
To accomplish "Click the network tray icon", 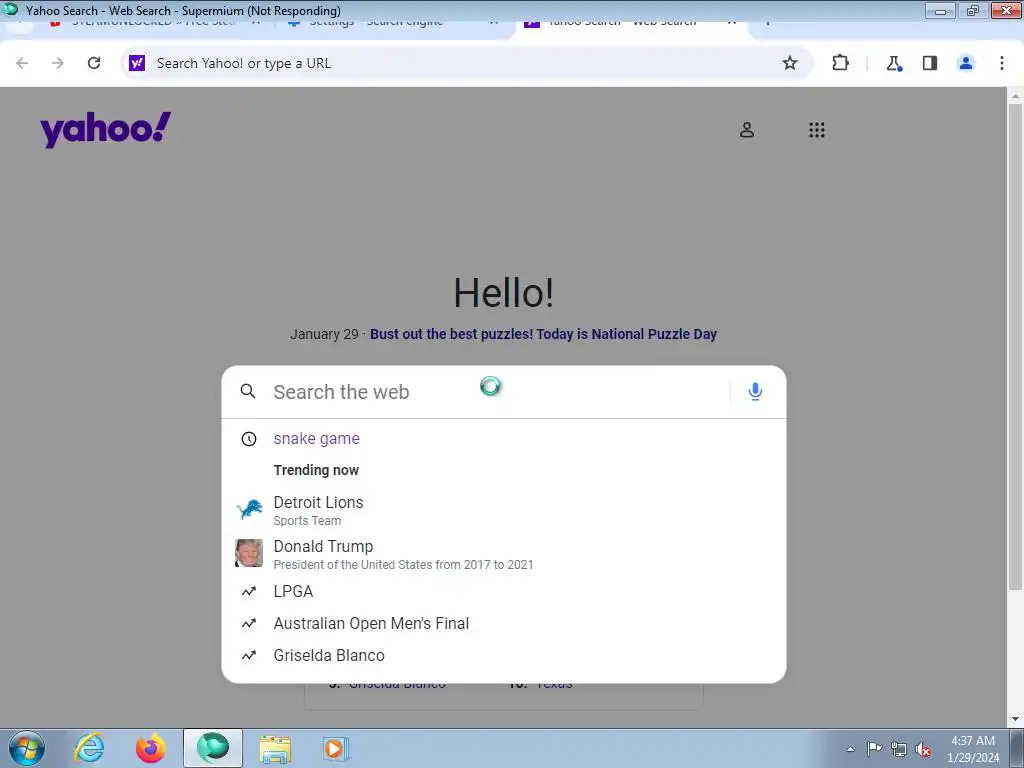I will (x=899, y=750).
